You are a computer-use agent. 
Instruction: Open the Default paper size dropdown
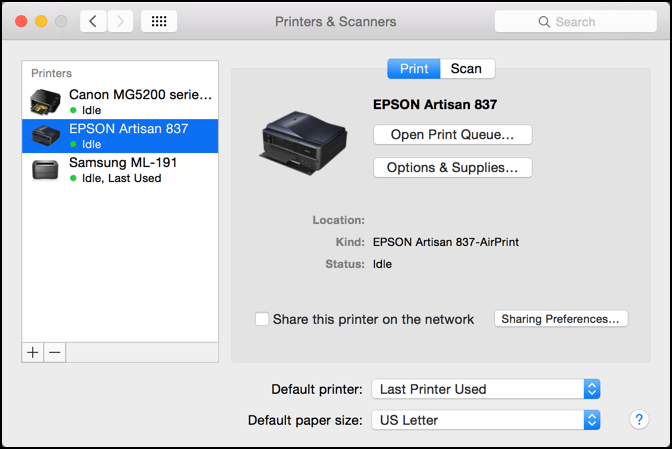(486, 420)
